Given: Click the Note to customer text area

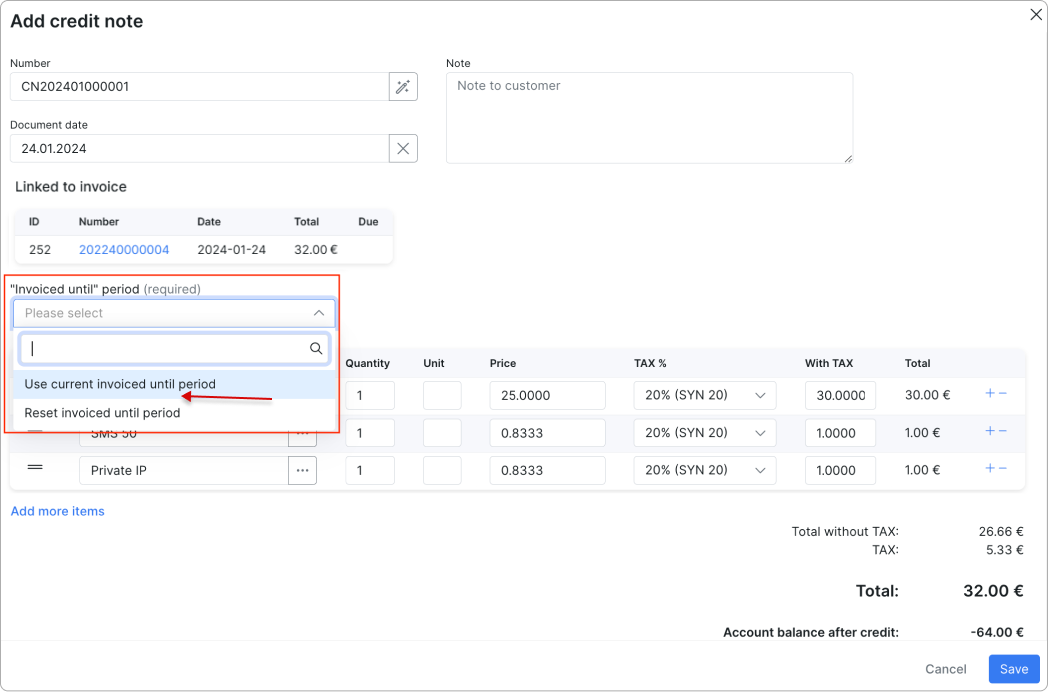Looking at the screenshot, I should (650, 118).
